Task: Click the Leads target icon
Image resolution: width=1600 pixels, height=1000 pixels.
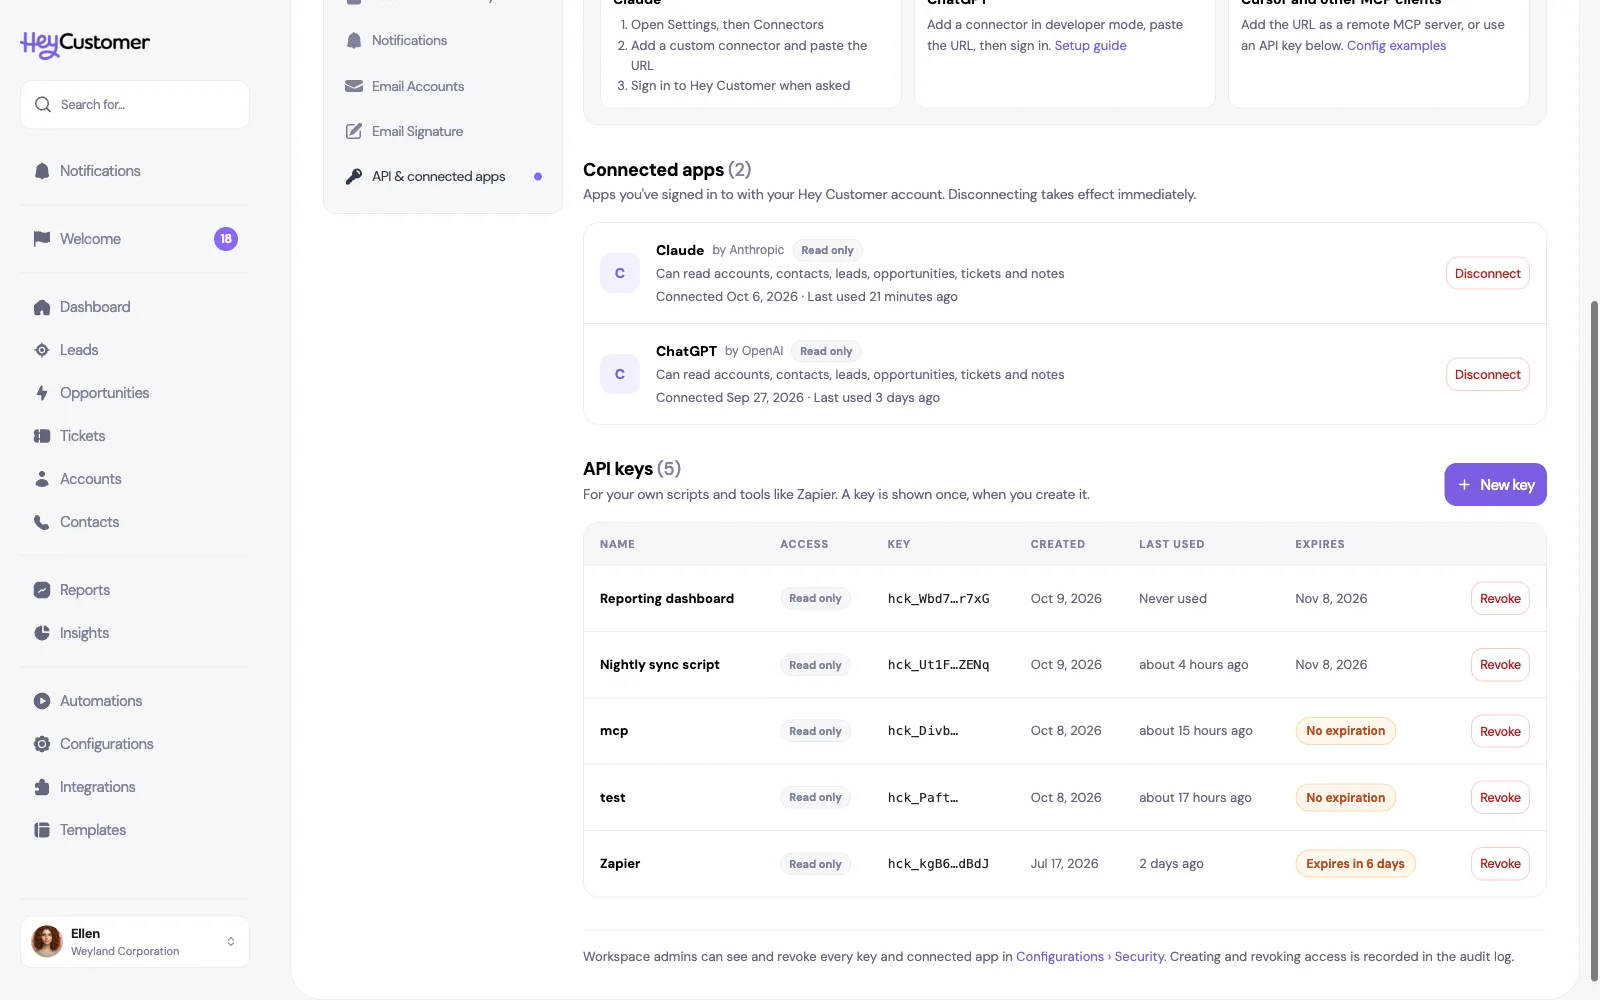Action: tap(42, 350)
